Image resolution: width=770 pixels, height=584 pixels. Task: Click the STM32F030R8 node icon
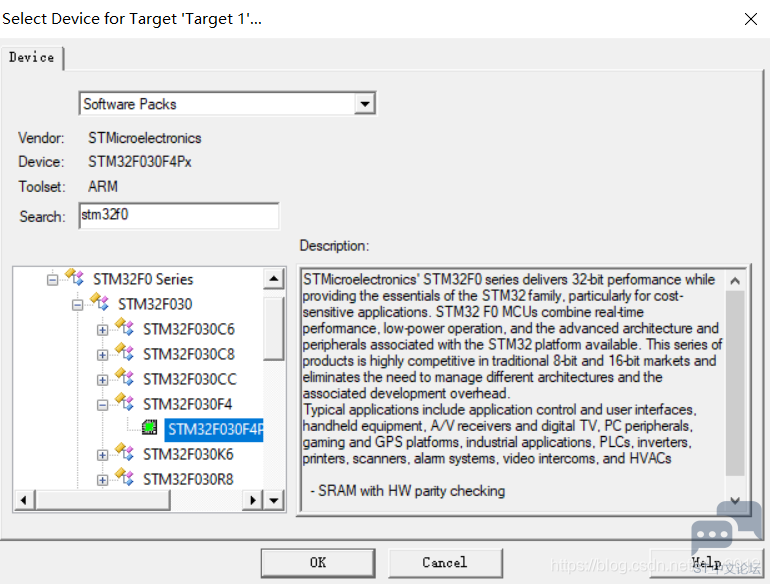125,477
